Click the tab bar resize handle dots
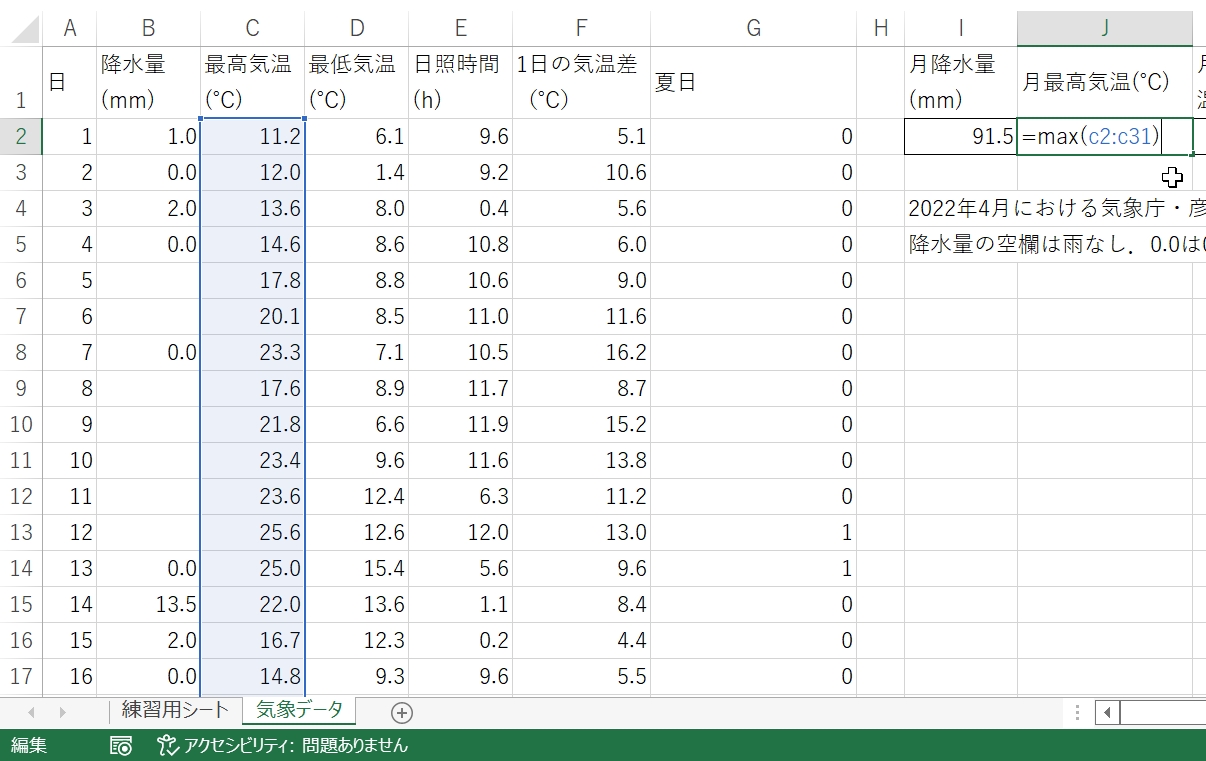Image resolution: width=1206 pixels, height=761 pixels. point(1077,712)
